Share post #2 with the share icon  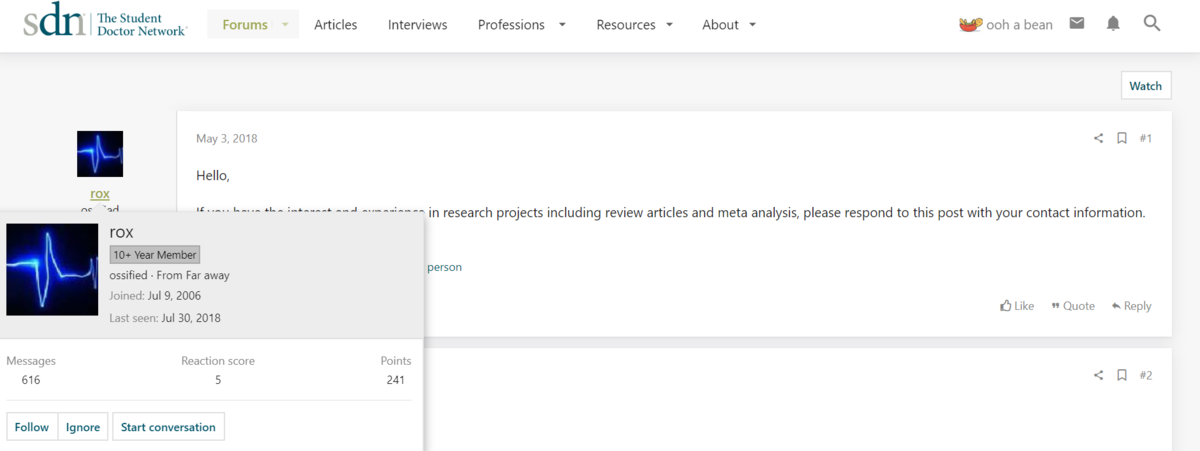click(x=1098, y=375)
